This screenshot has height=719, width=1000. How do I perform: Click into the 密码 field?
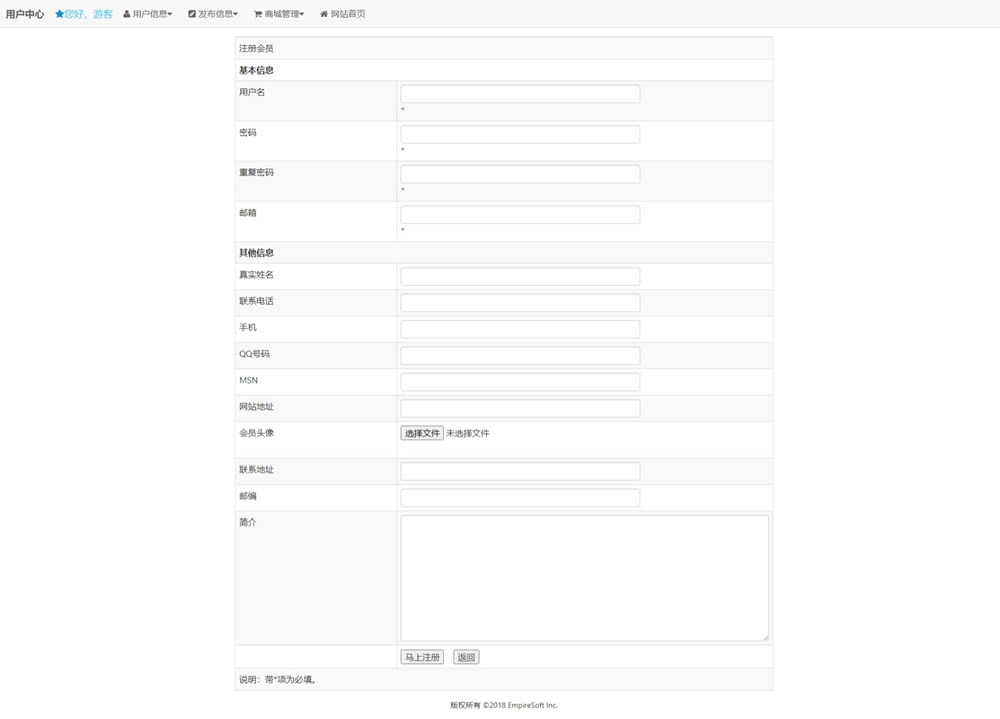coord(520,134)
